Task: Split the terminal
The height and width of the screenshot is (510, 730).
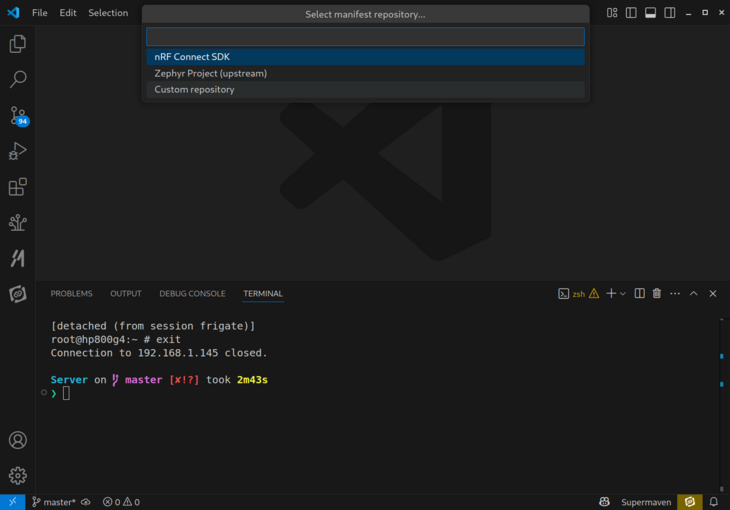Action: point(640,293)
